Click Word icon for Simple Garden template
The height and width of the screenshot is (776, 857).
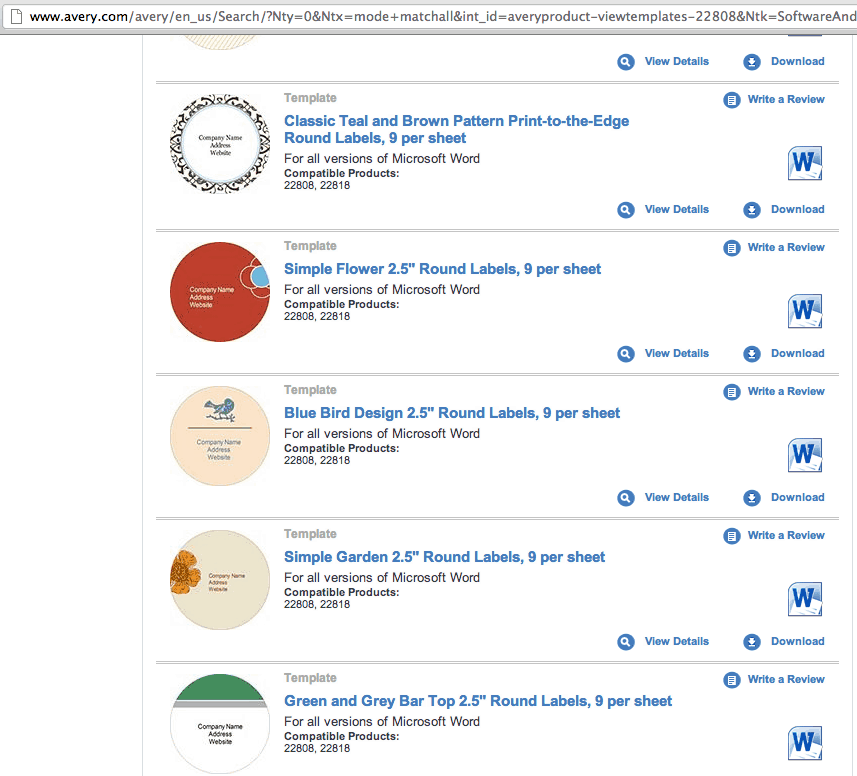click(x=805, y=599)
